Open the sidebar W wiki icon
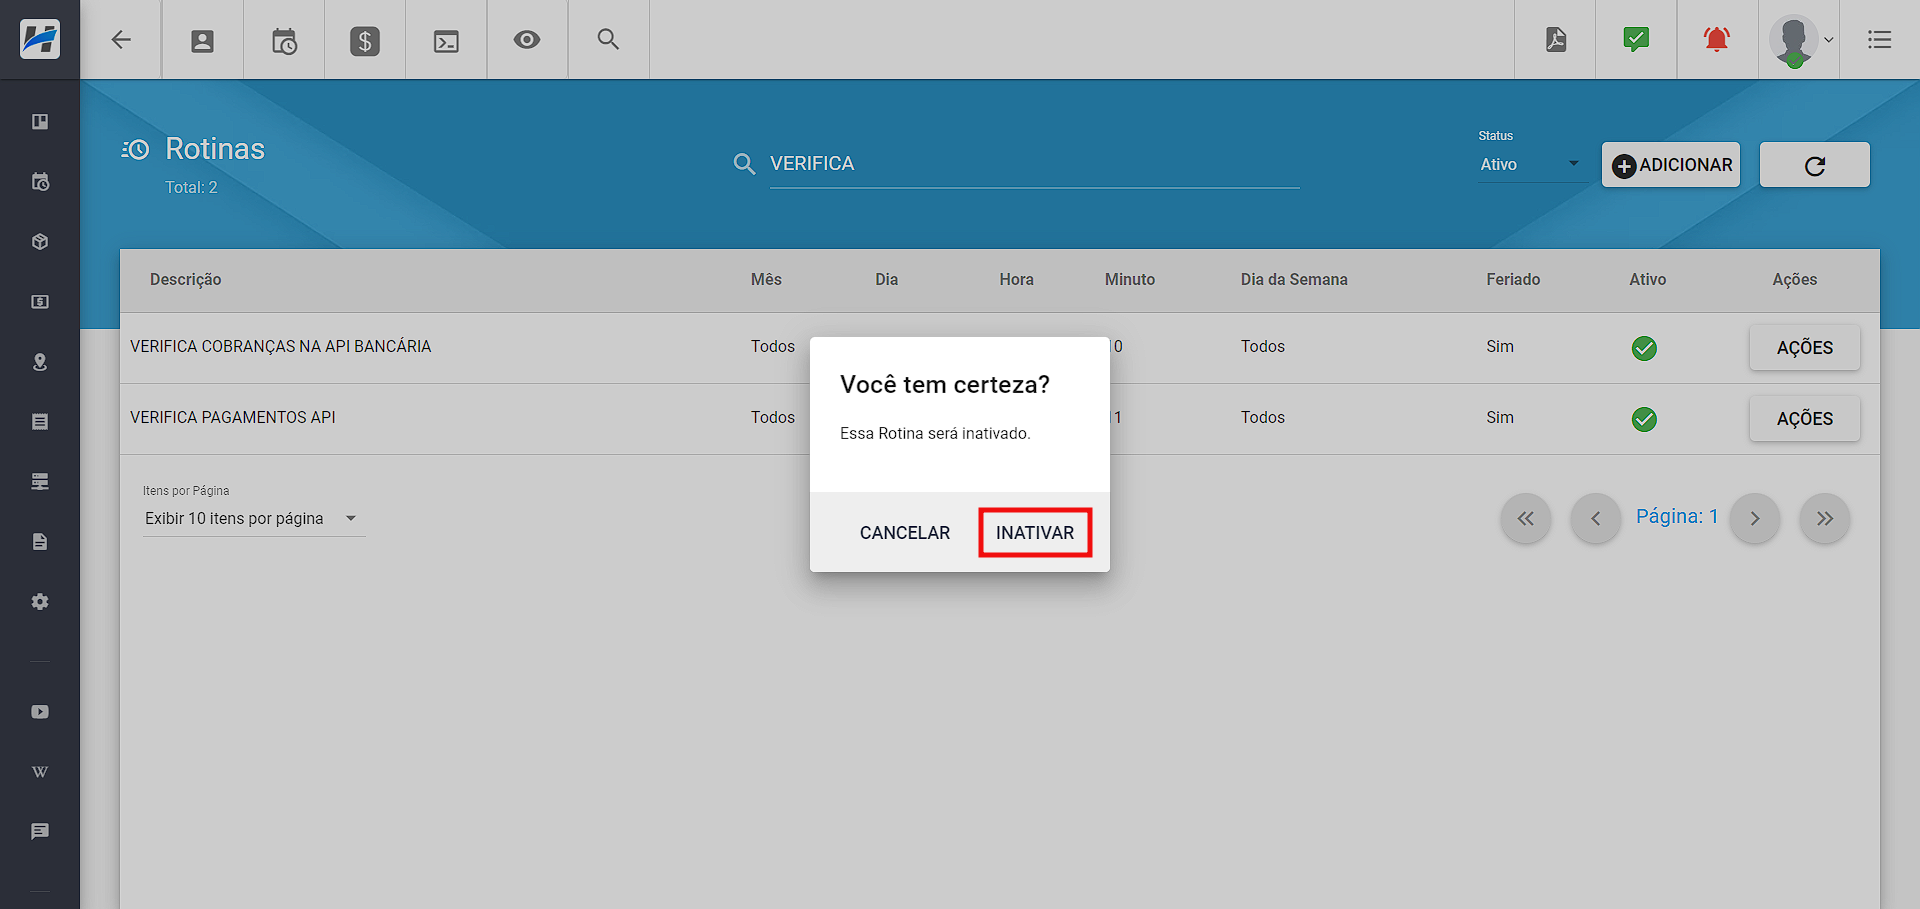 [x=40, y=772]
